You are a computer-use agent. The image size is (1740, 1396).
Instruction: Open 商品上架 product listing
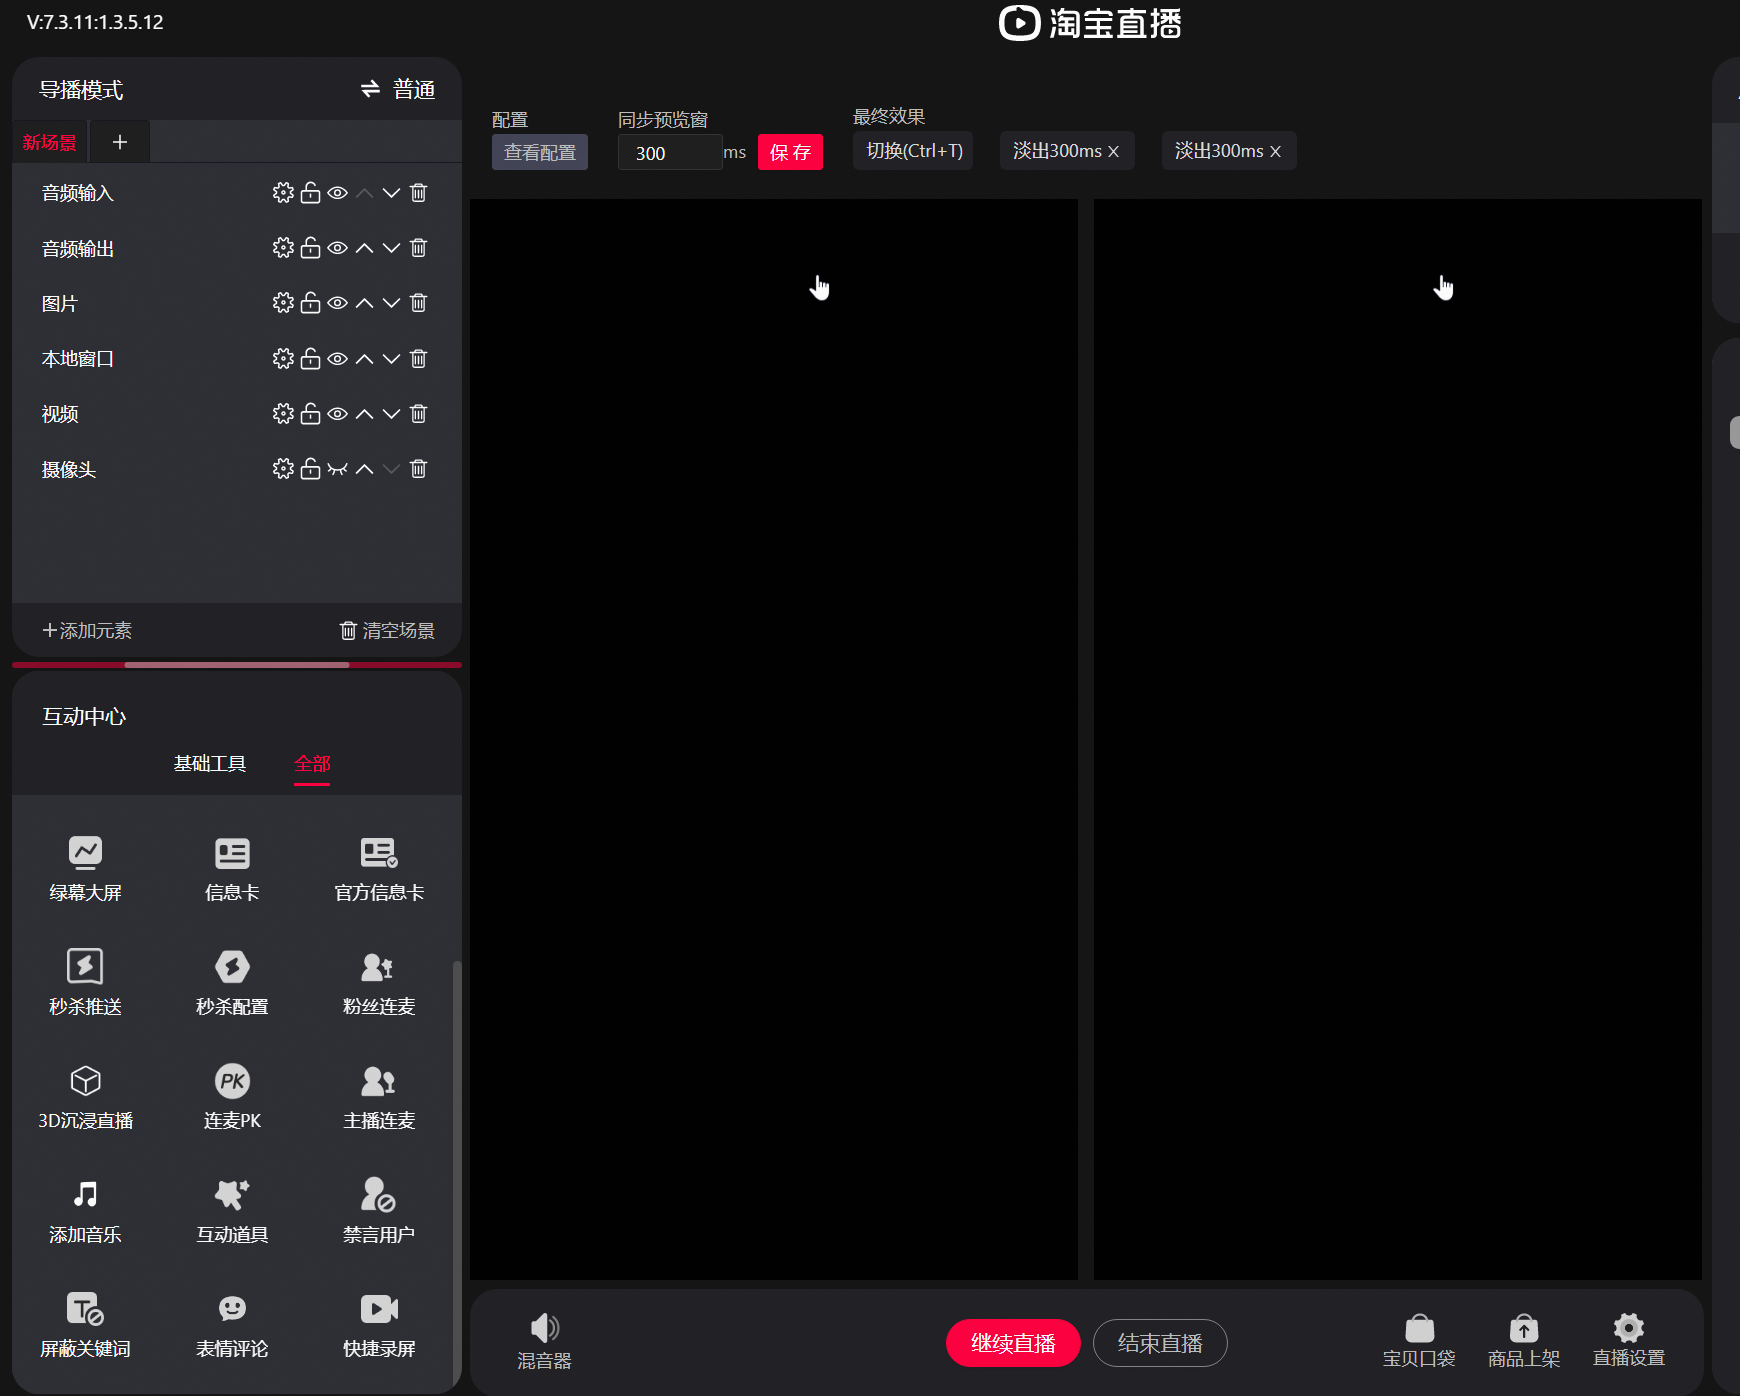coord(1524,1341)
